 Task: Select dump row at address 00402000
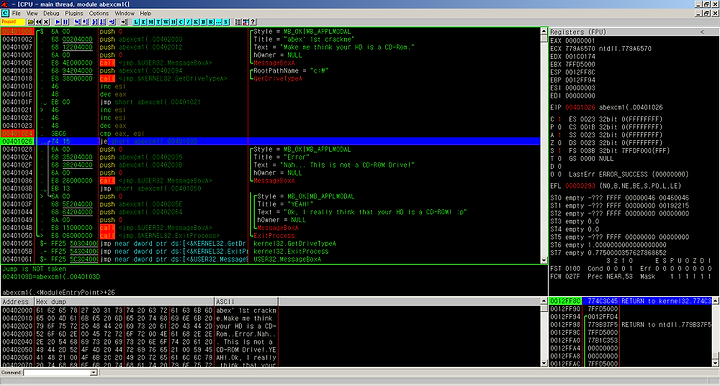(x=139, y=310)
